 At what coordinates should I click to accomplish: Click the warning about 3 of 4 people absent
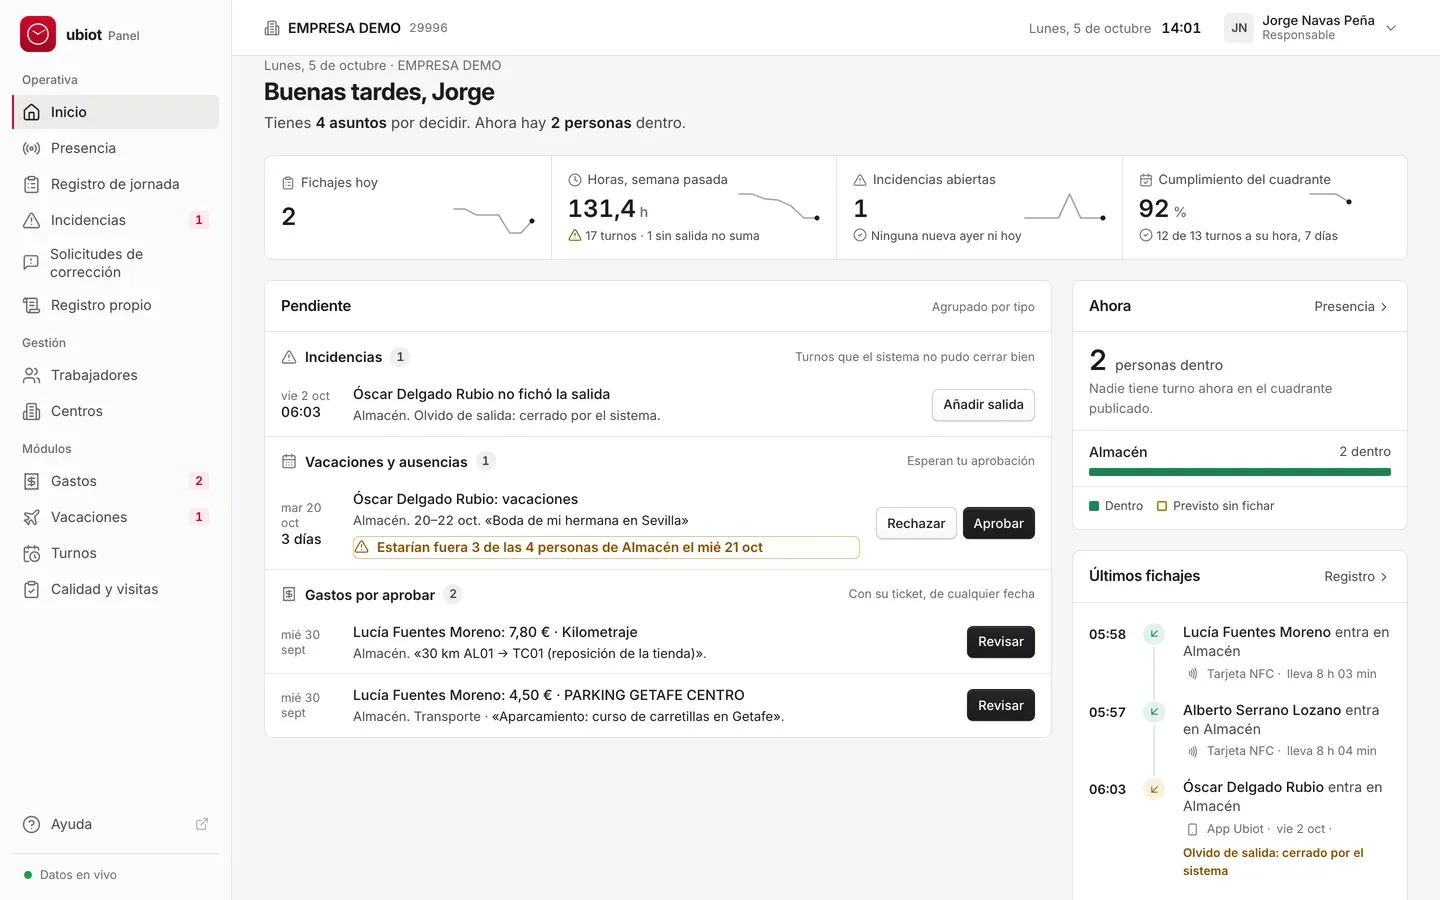606,547
